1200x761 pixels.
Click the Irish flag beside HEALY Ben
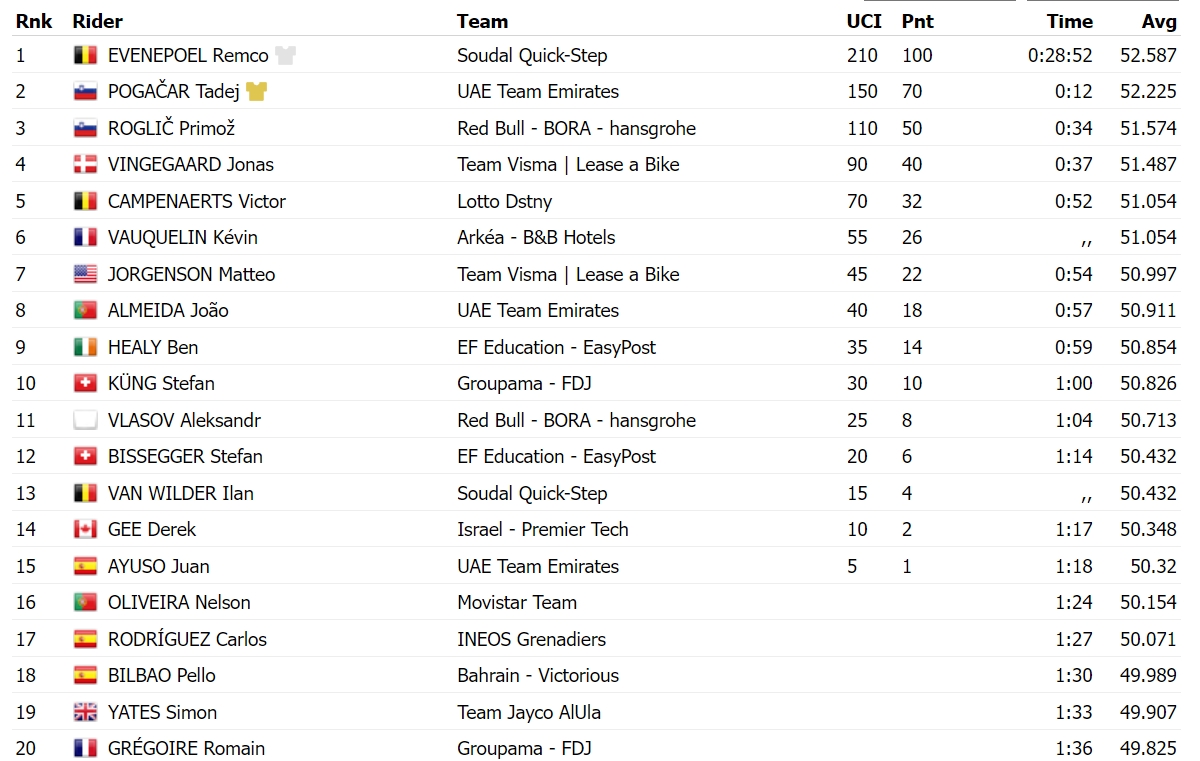[x=85, y=347]
